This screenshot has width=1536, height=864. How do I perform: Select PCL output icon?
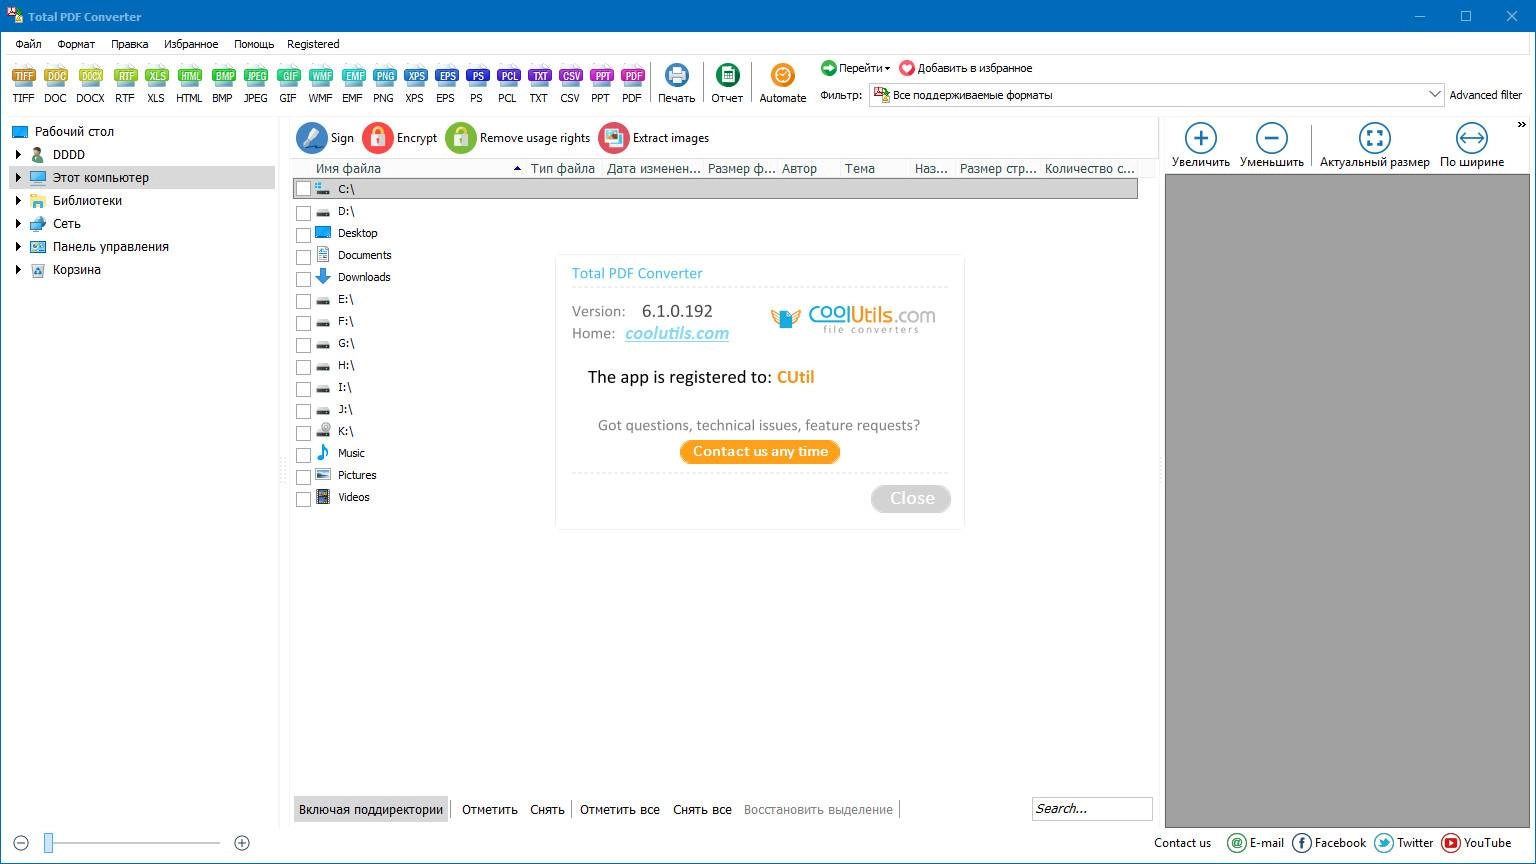(x=507, y=84)
